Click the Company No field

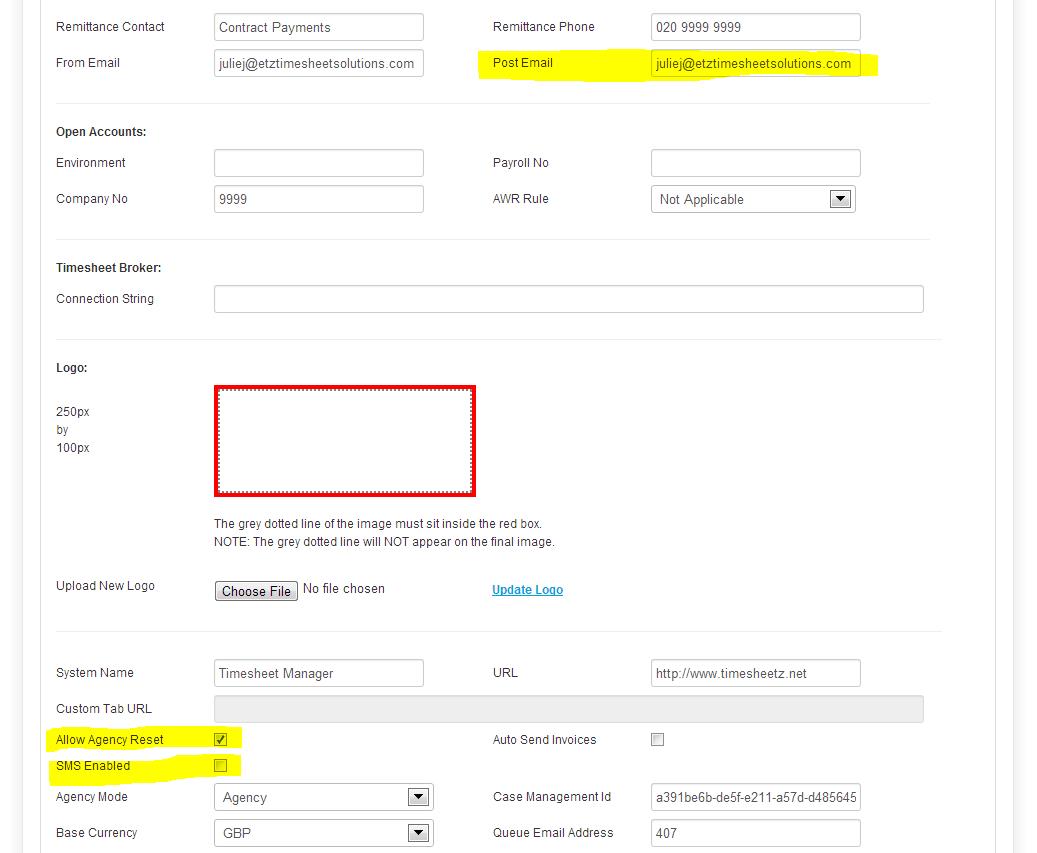pos(319,198)
